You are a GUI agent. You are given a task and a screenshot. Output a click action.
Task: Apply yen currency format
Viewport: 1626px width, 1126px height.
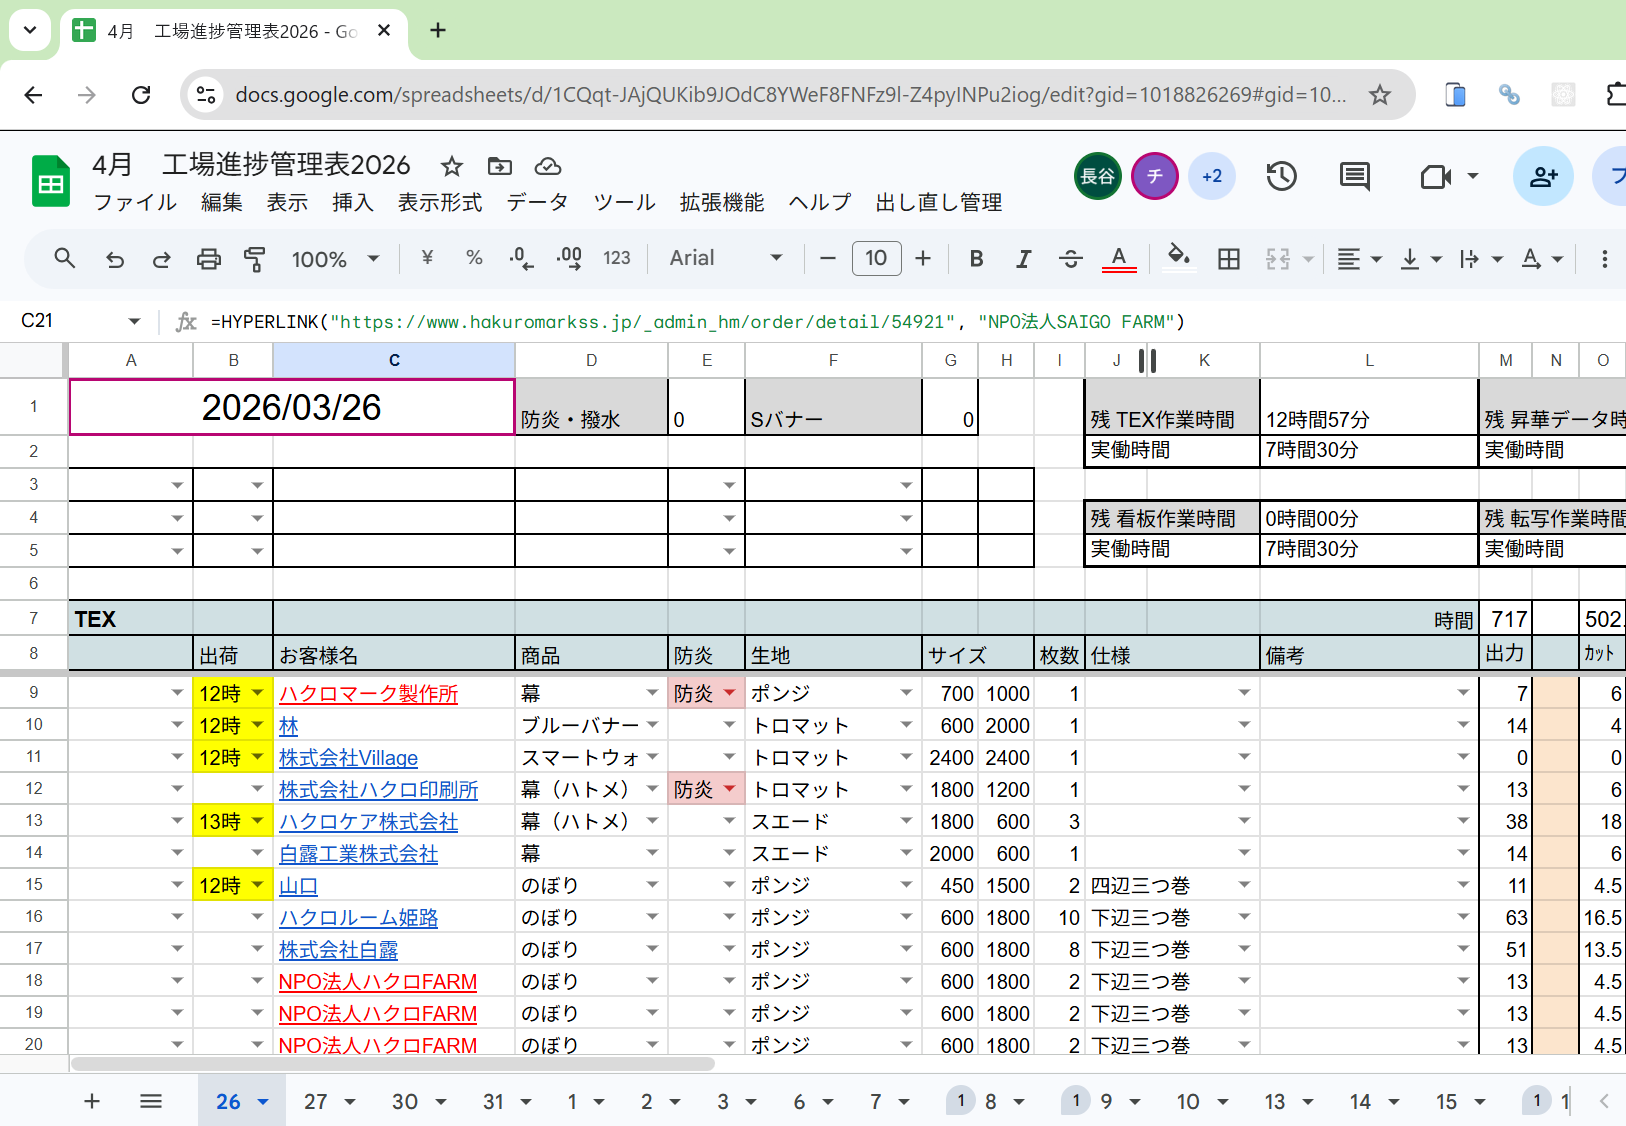point(427,258)
